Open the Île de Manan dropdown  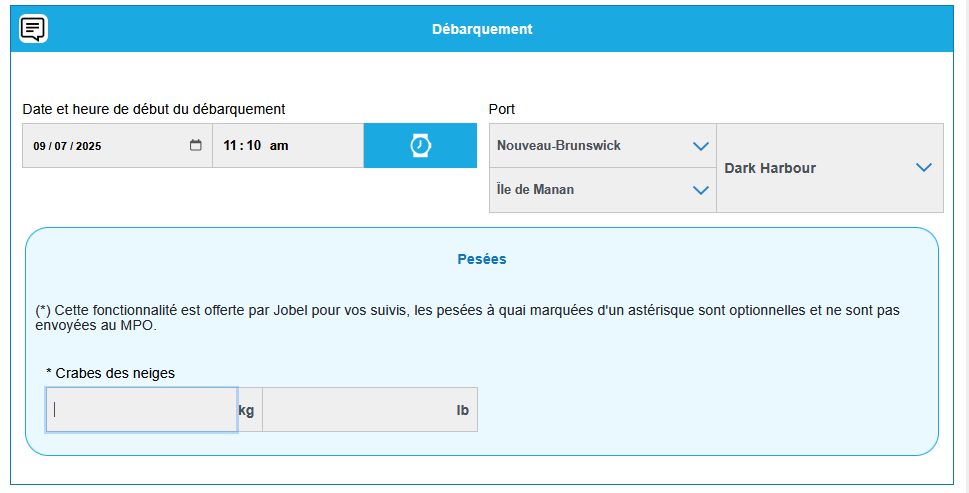[x=700, y=190]
